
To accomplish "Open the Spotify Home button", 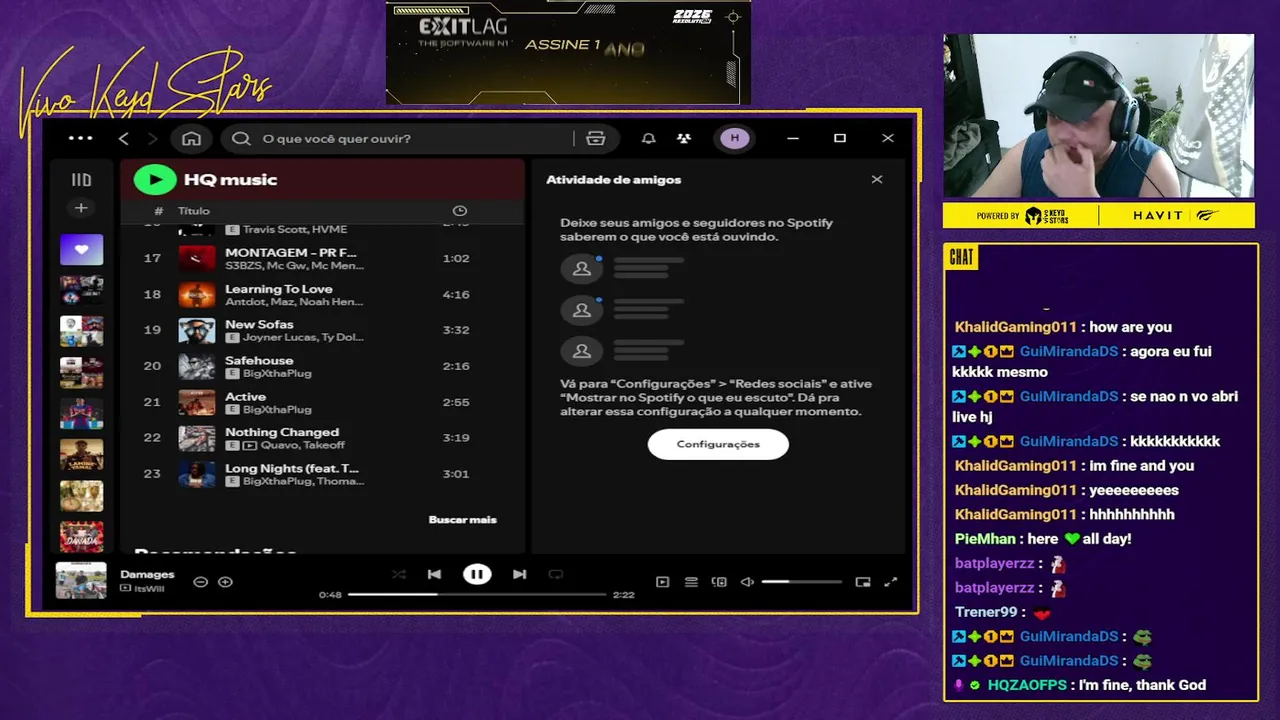I will (191, 139).
